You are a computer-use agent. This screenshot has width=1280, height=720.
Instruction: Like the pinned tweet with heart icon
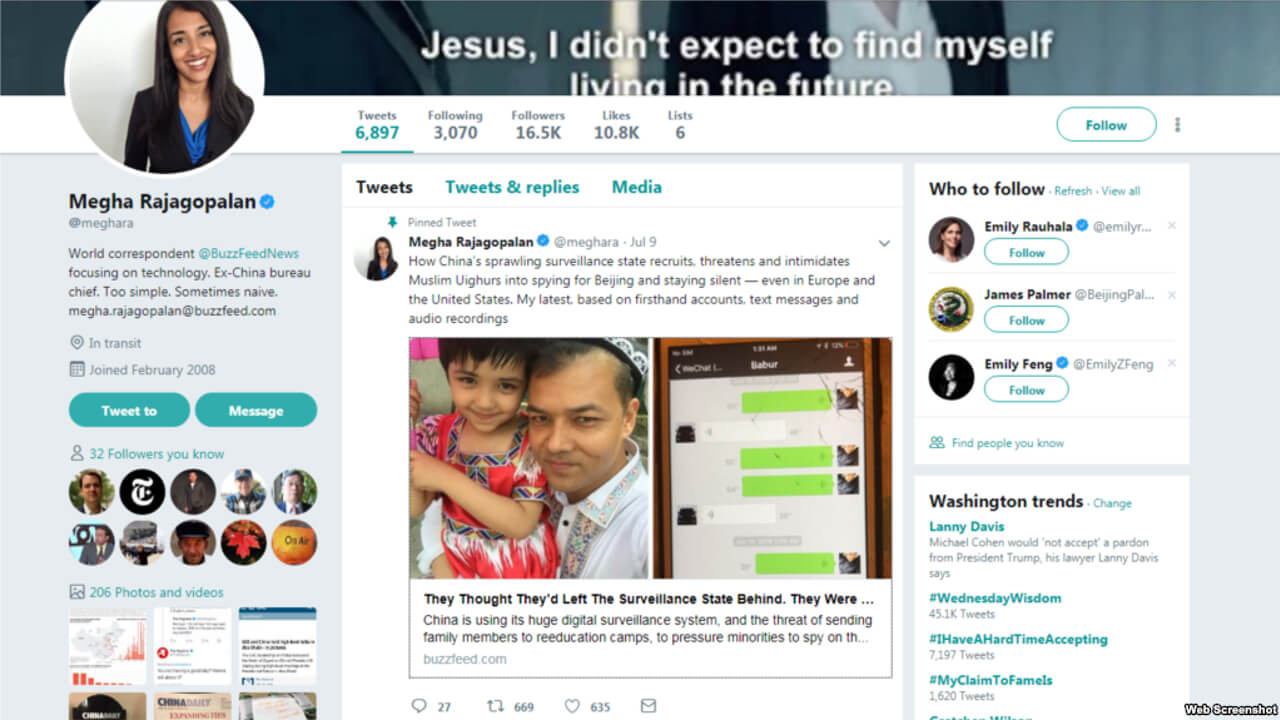click(x=572, y=706)
